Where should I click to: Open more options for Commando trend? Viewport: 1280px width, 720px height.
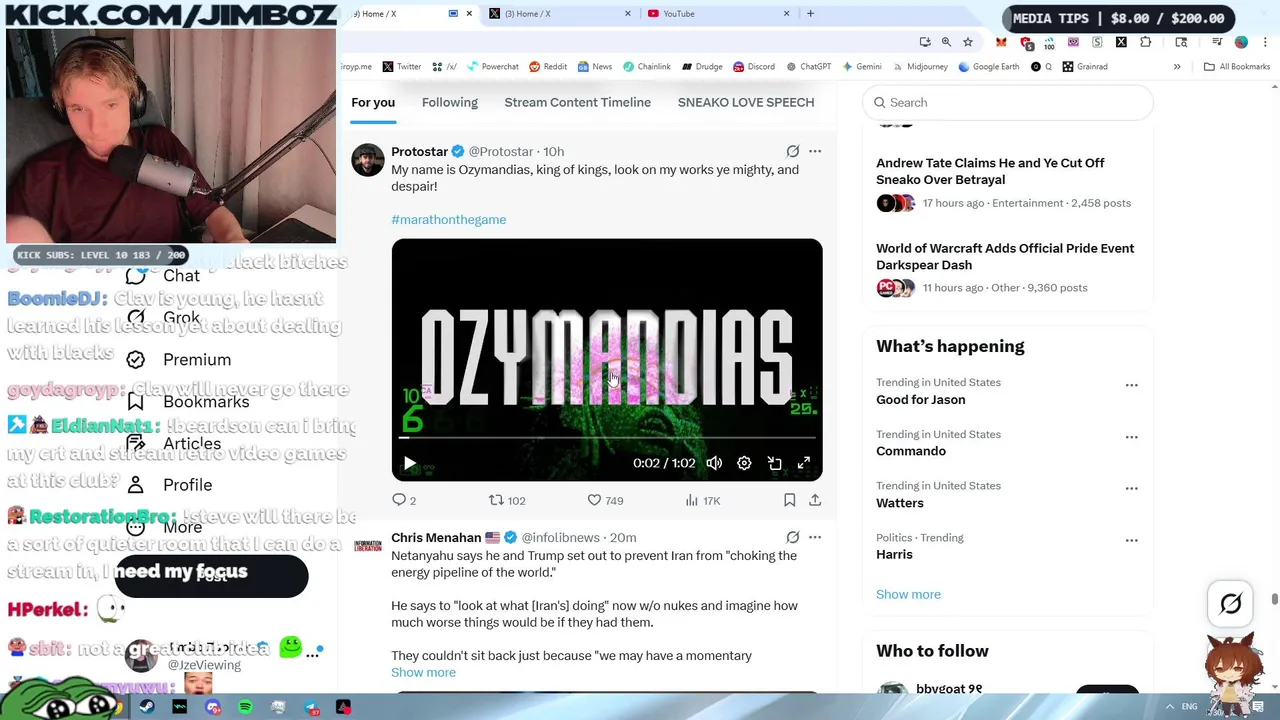1131,437
